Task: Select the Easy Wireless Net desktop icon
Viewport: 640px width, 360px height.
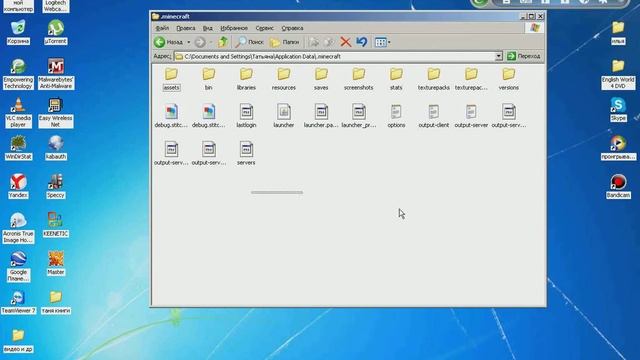Action: click(56, 112)
